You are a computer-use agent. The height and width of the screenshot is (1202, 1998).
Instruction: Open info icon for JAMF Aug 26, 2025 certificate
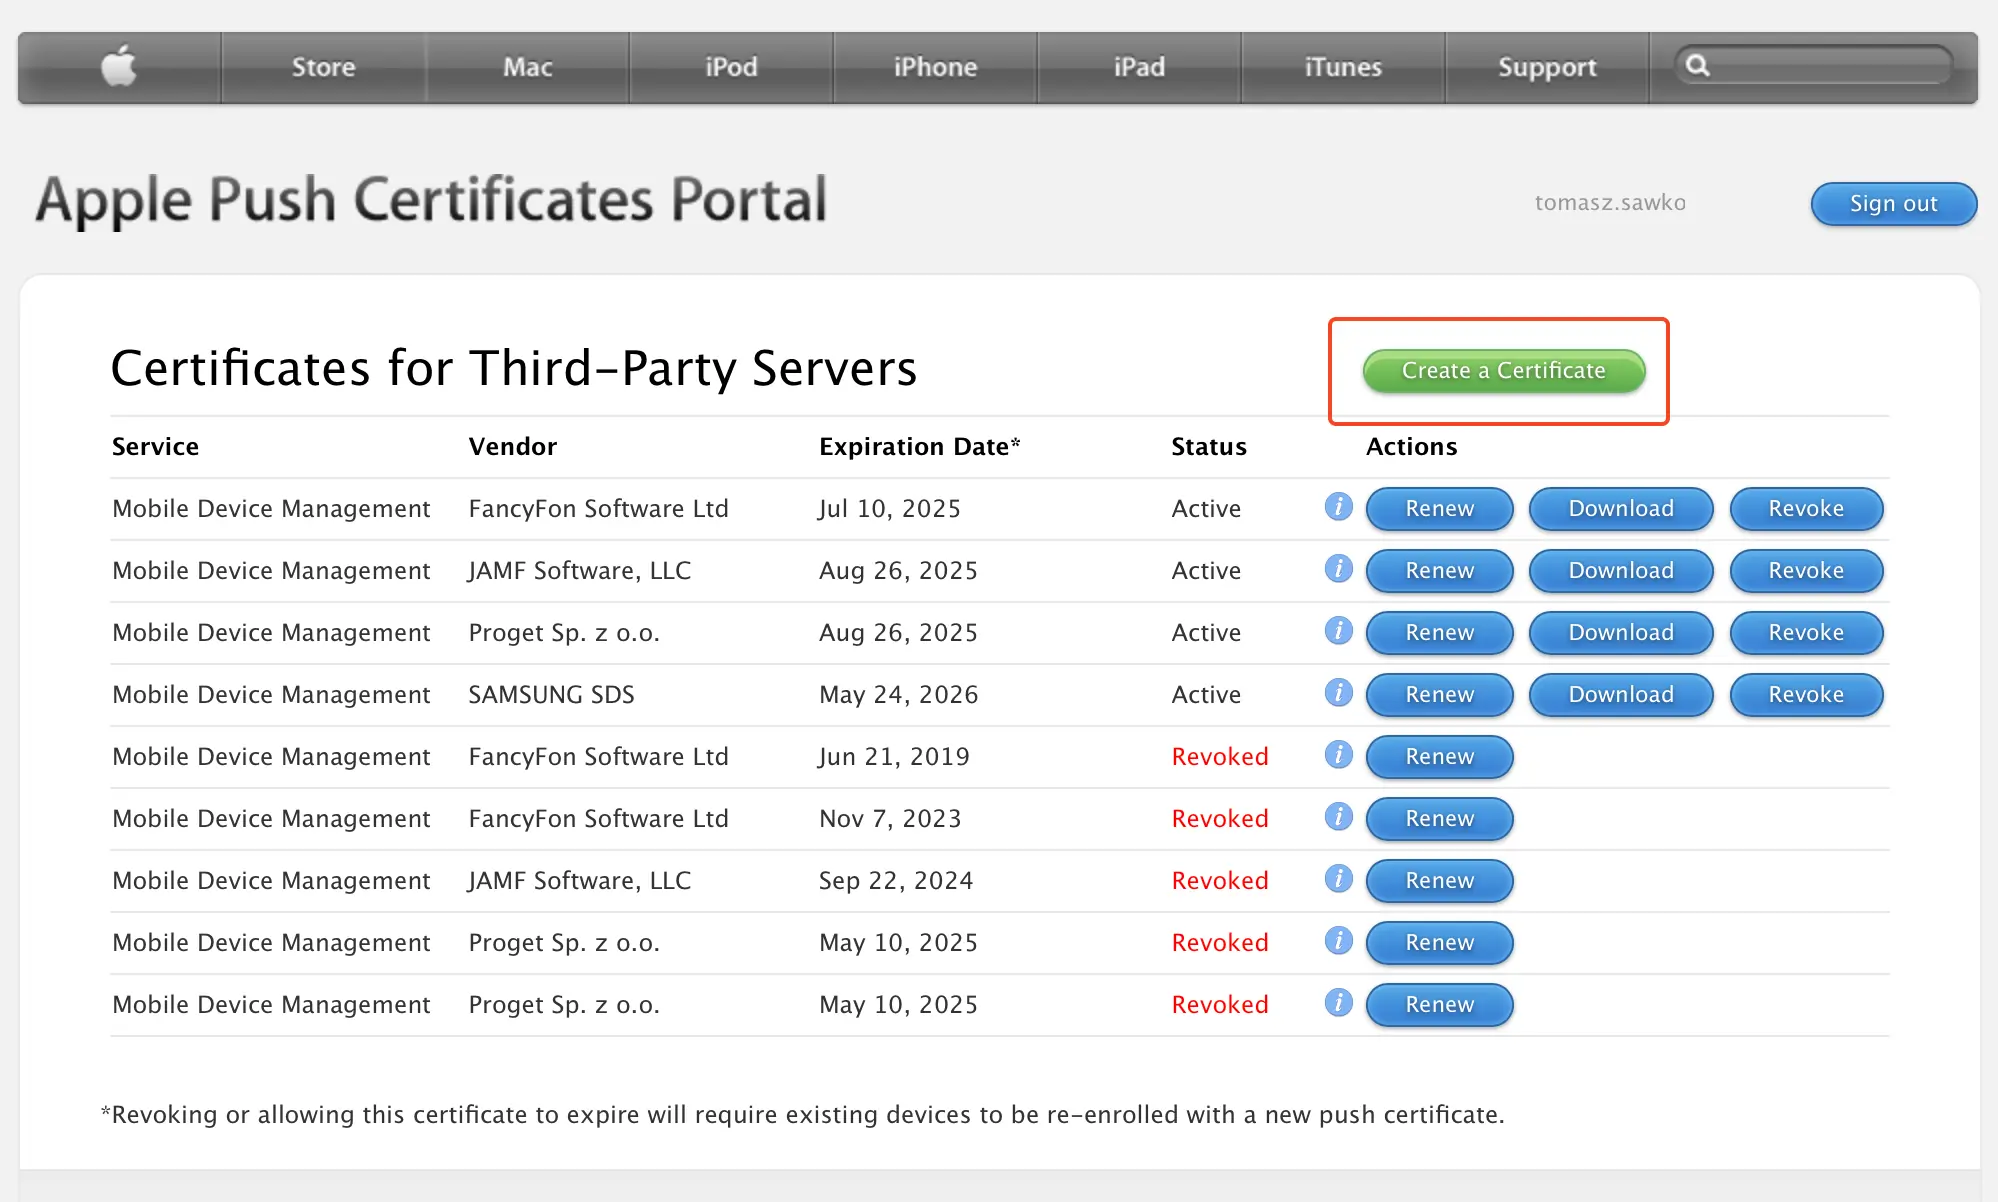click(1338, 569)
